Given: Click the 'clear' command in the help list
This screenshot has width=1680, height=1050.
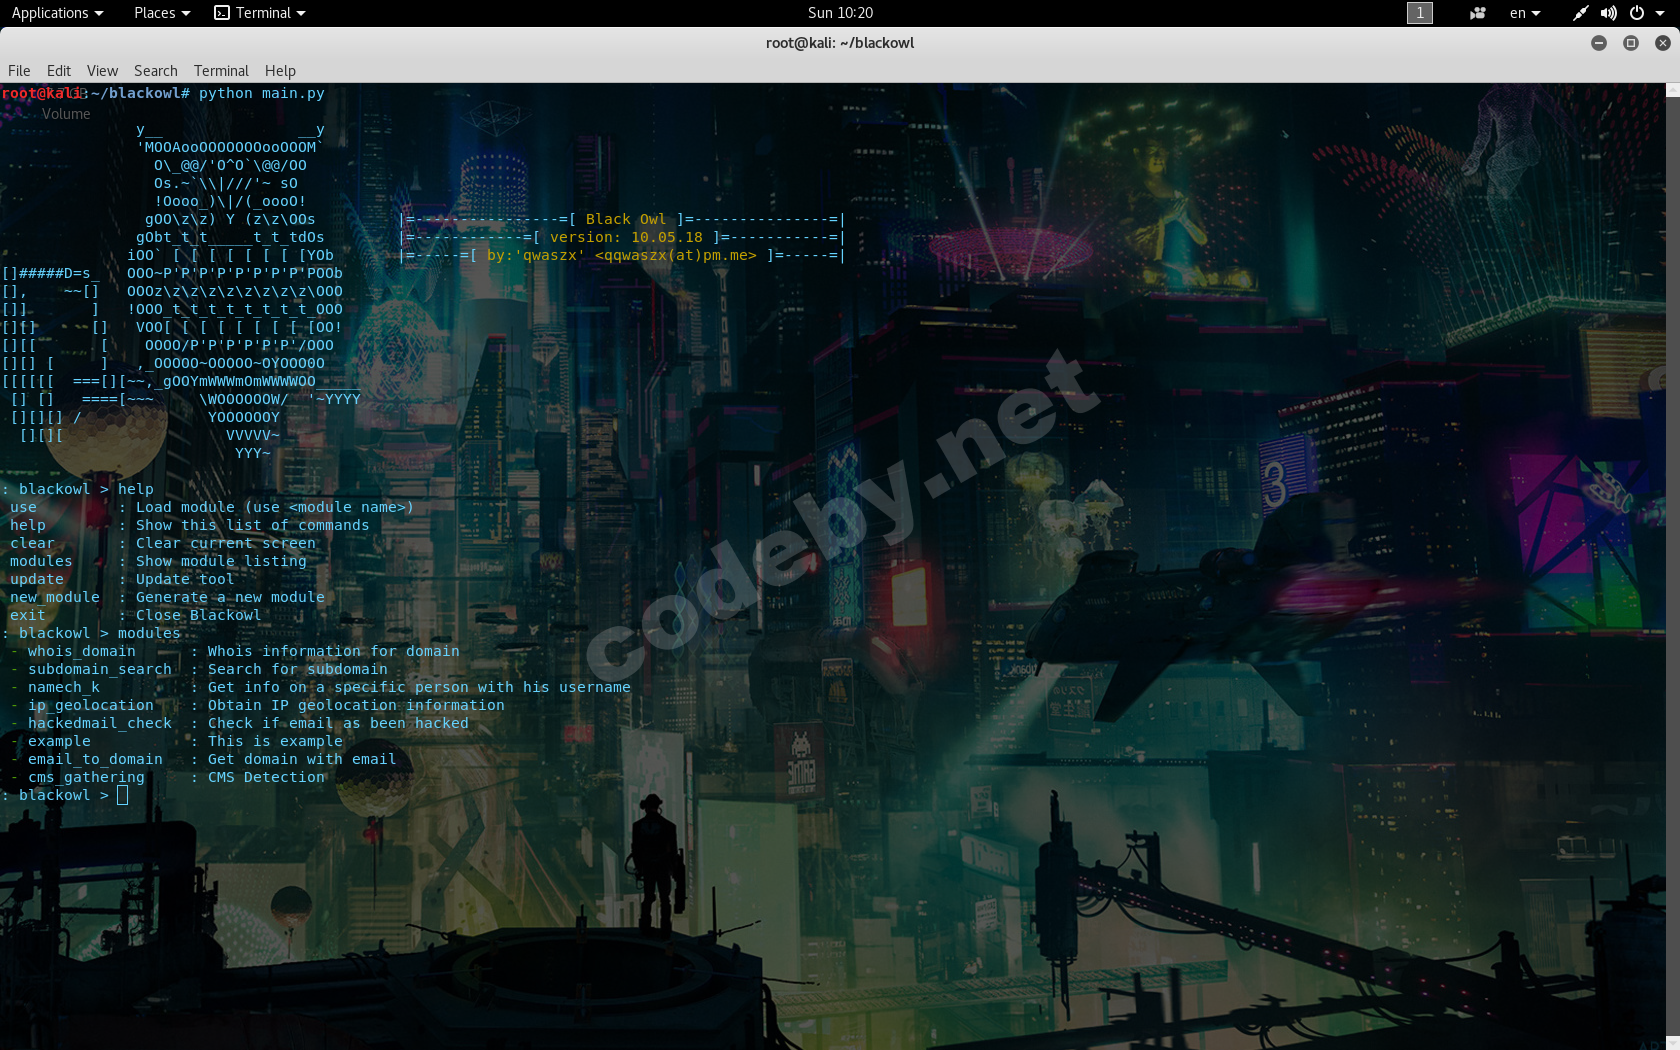Looking at the screenshot, I should [x=32, y=543].
